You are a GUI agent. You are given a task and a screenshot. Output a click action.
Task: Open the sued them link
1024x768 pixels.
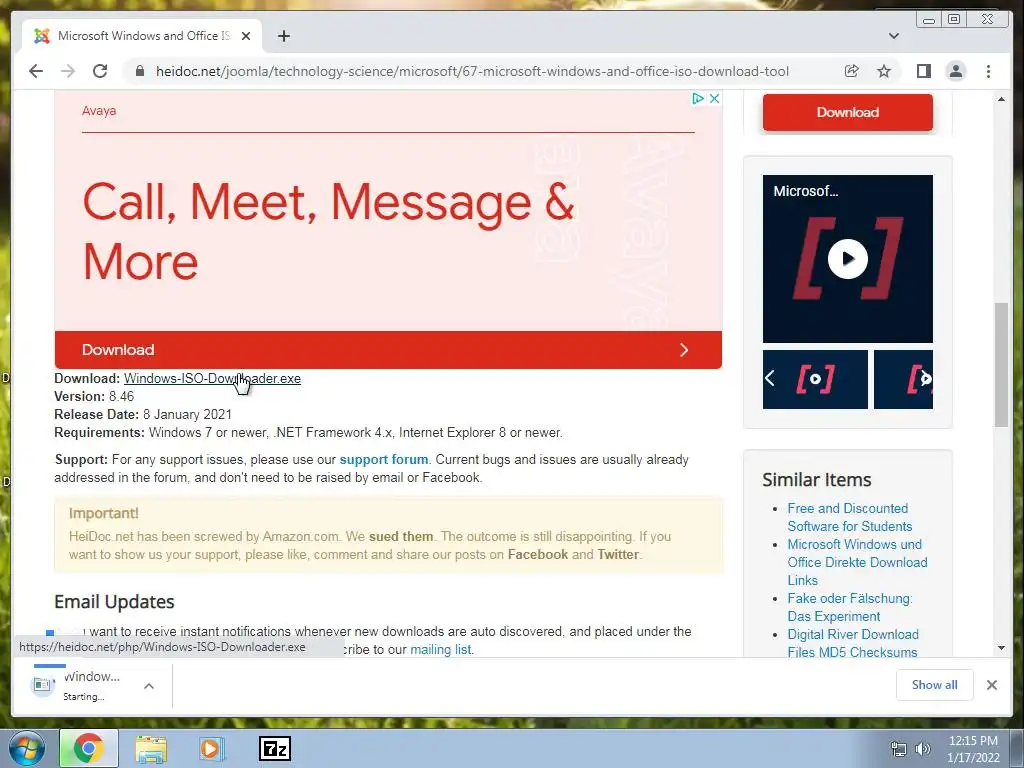click(x=401, y=536)
